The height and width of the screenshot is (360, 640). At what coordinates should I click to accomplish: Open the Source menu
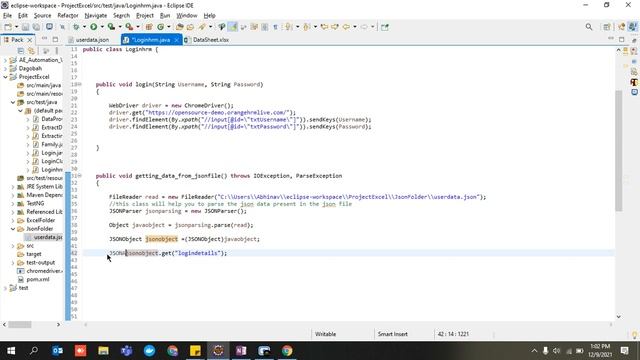coord(42,16)
